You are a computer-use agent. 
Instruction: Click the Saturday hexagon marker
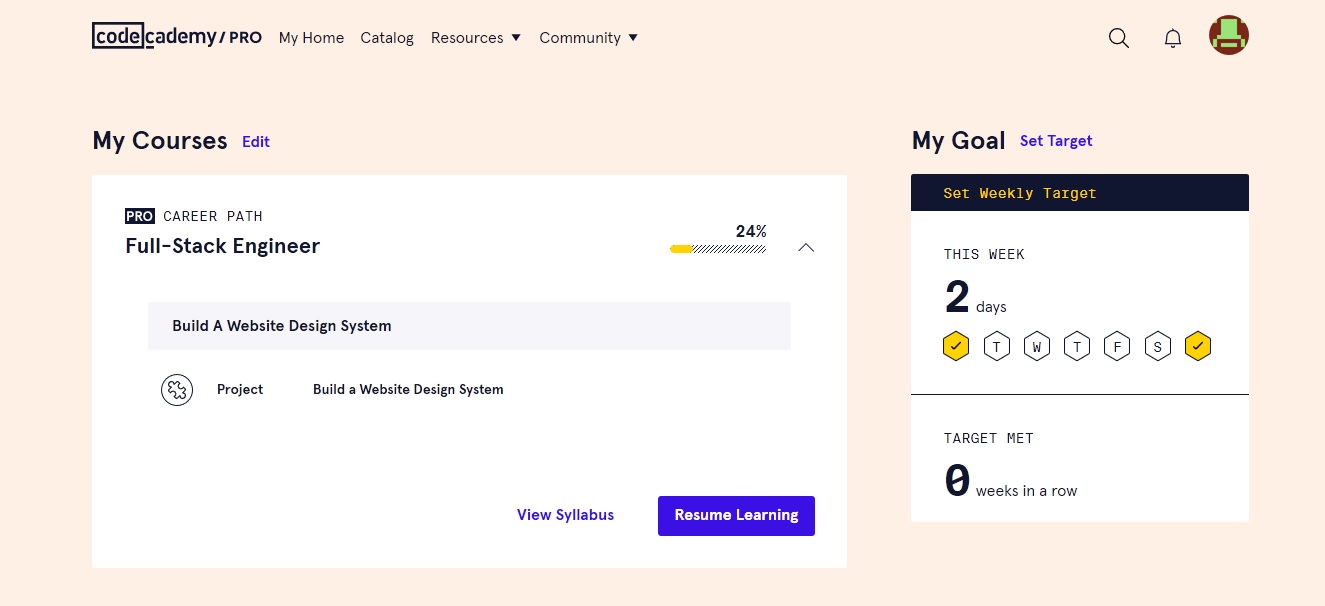coord(1157,347)
